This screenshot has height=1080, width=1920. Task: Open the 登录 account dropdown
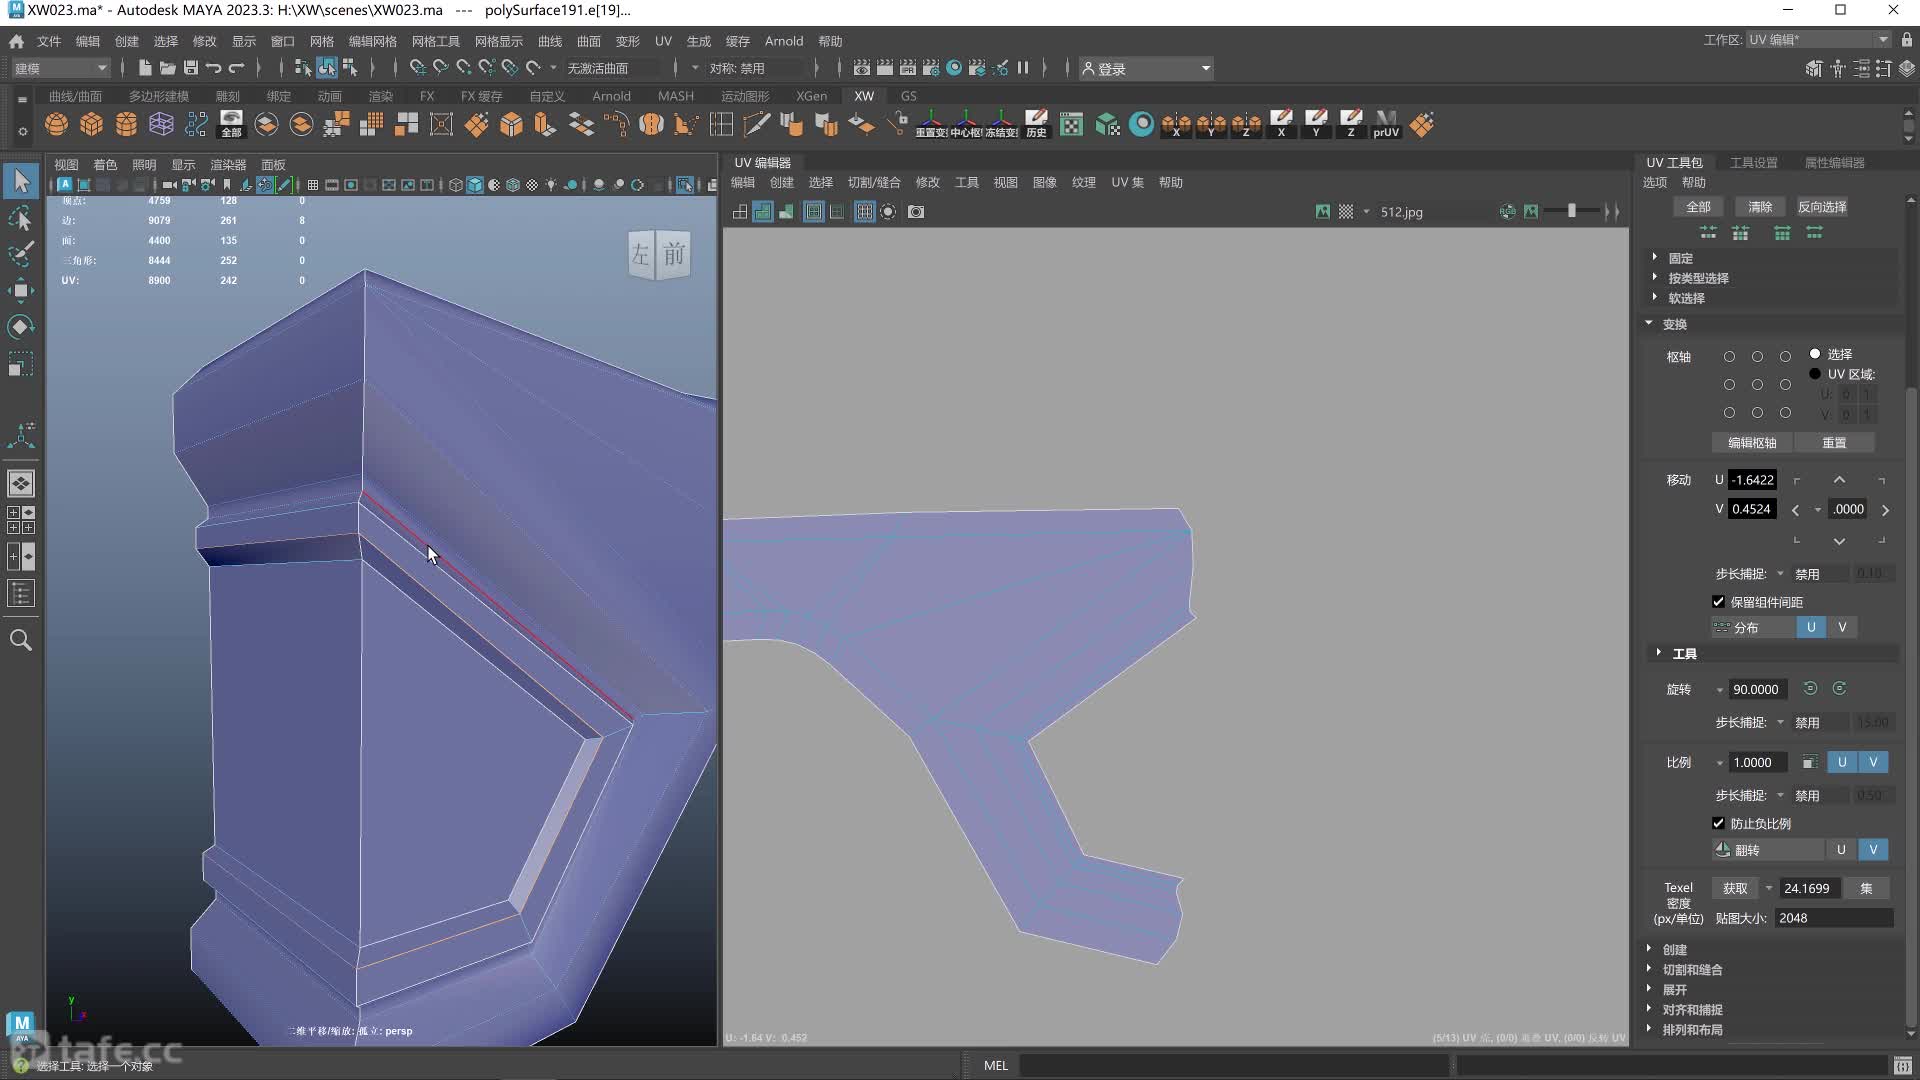pyautogui.click(x=1146, y=68)
